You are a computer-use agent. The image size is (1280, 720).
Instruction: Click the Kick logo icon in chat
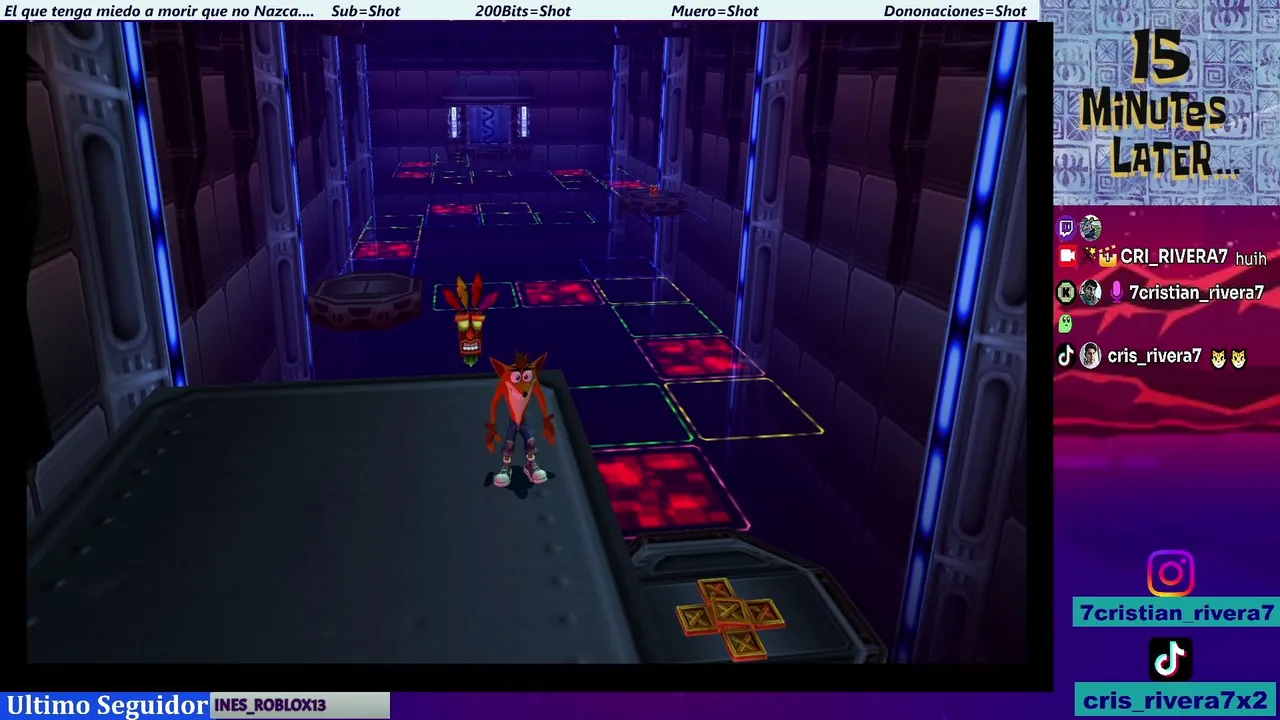coord(1067,292)
